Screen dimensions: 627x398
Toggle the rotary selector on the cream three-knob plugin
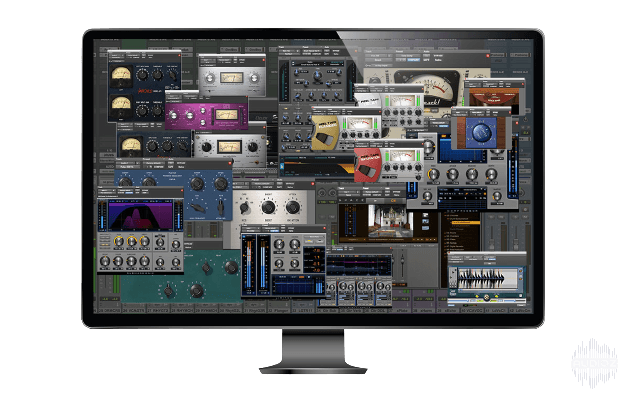pyautogui.click(x=244, y=208)
